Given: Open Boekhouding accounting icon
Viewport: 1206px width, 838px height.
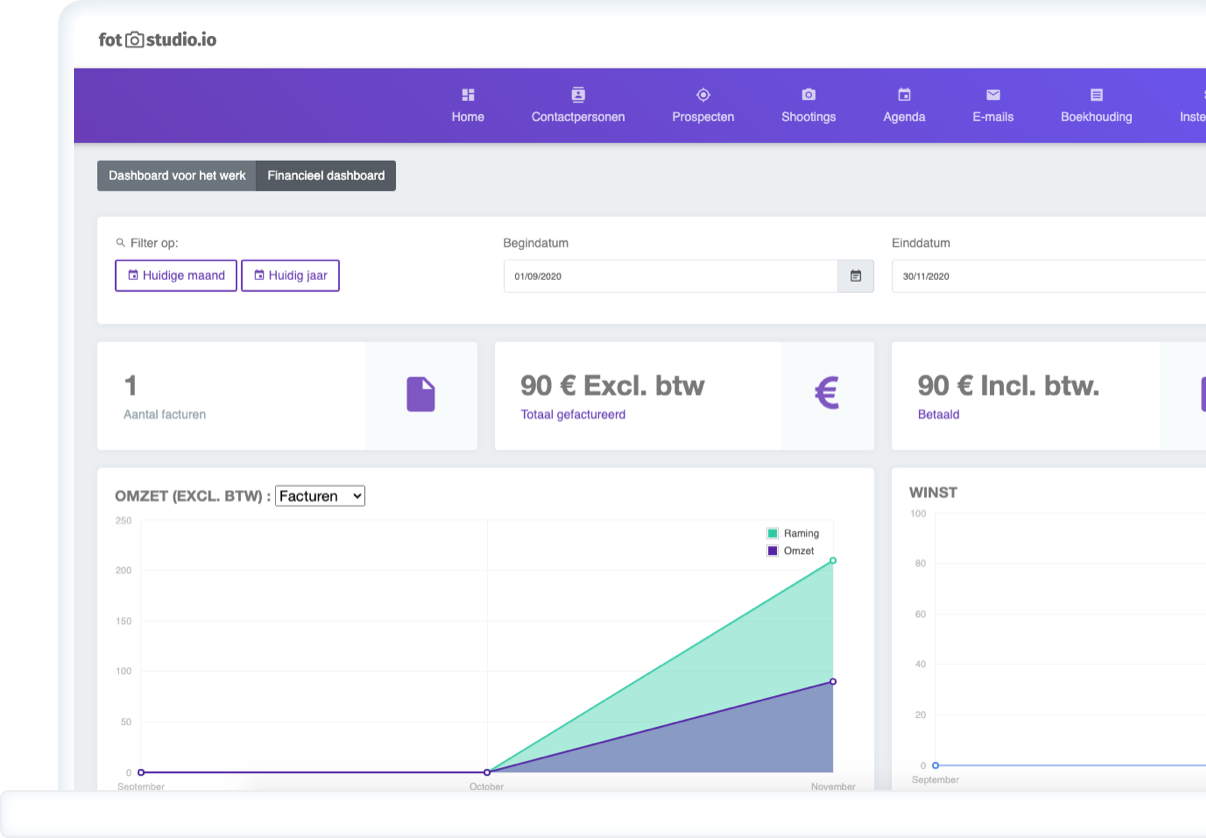Looking at the screenshot, I should [1096, 95].
